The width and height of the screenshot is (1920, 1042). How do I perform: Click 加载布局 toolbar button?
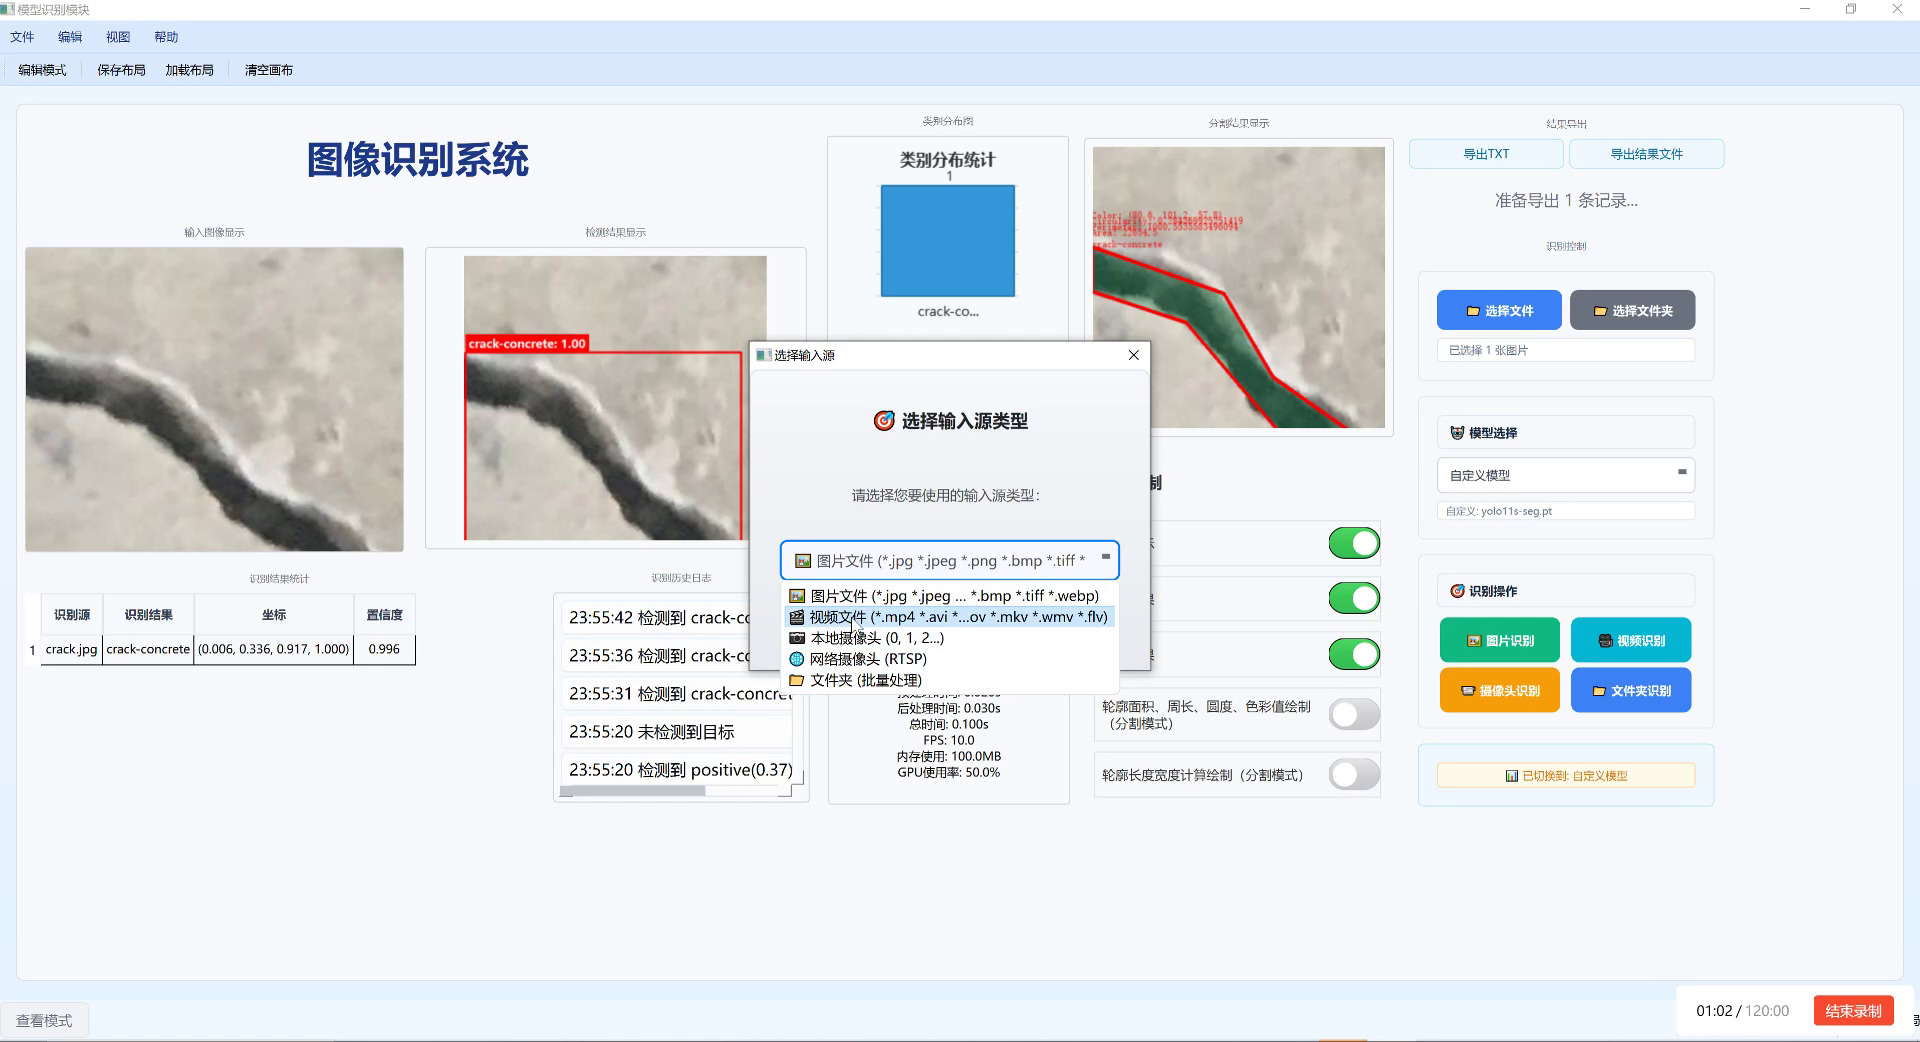click(x=190, y=70)
